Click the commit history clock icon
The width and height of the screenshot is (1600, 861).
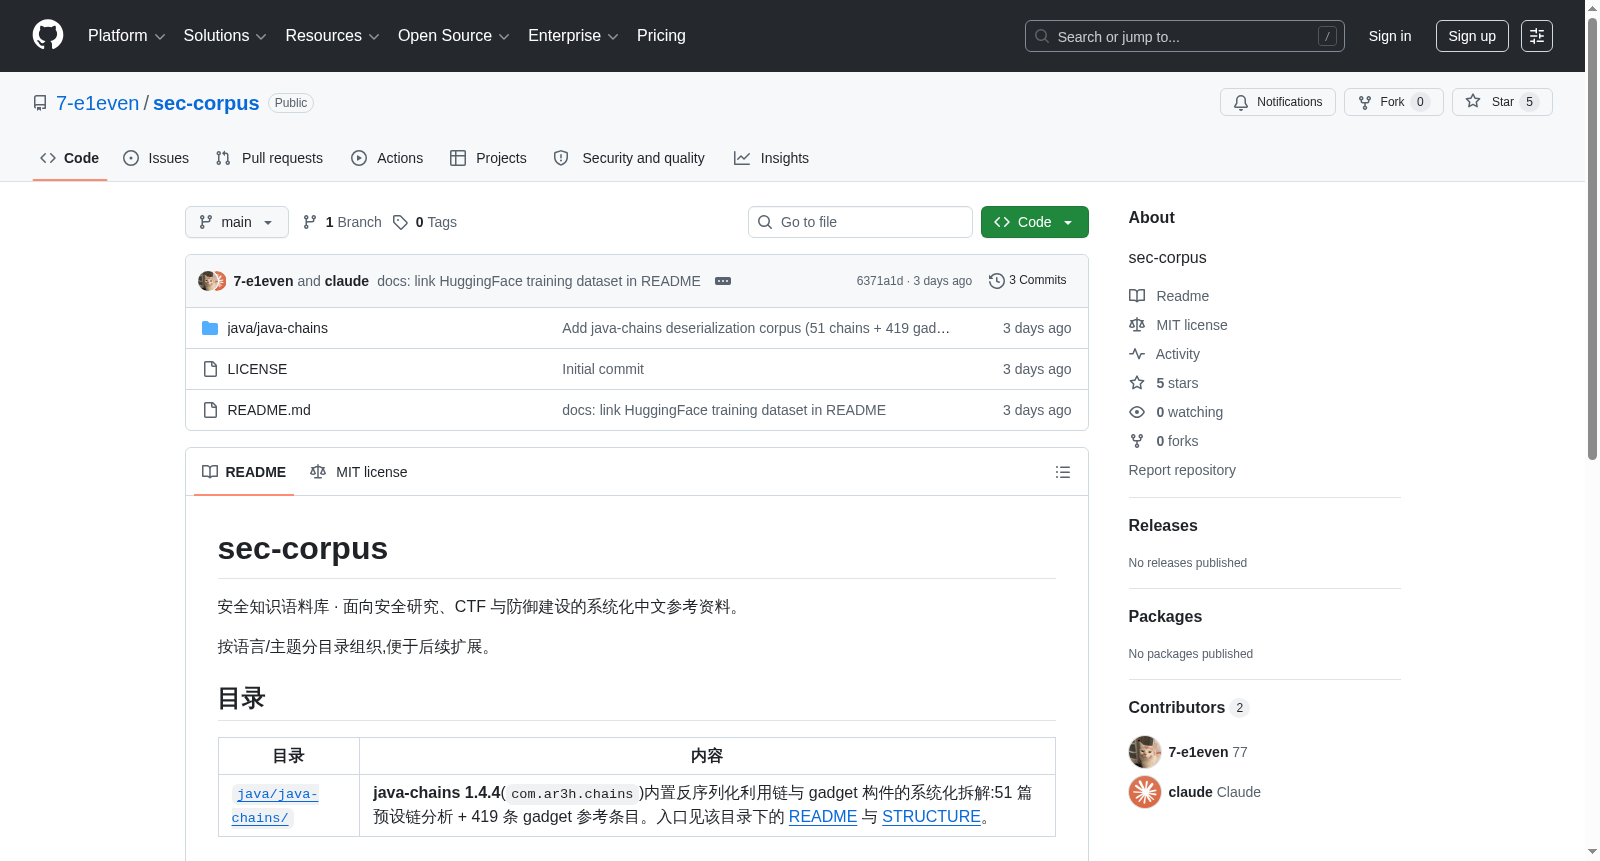pos(996,281)
